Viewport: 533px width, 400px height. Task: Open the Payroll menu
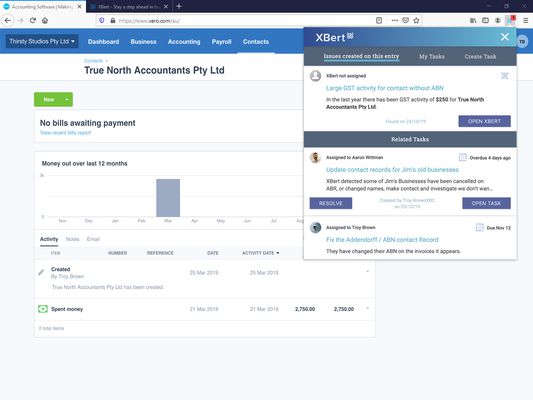coord(221,41)
